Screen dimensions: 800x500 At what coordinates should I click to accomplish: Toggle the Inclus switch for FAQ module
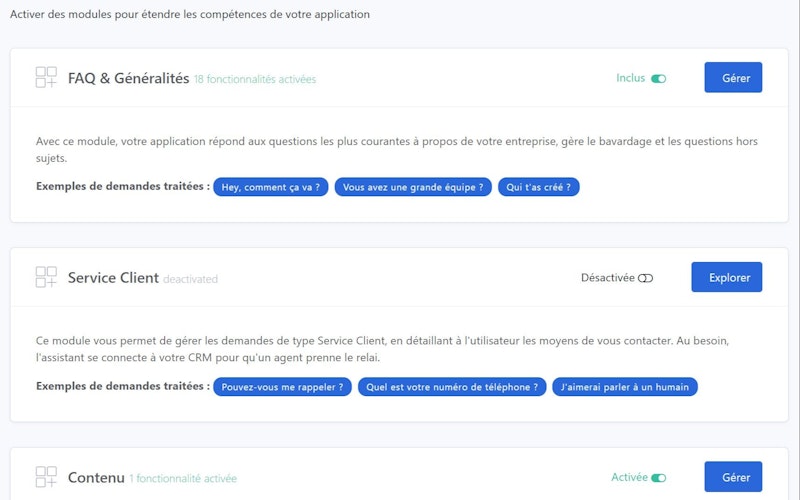[658, 78]
